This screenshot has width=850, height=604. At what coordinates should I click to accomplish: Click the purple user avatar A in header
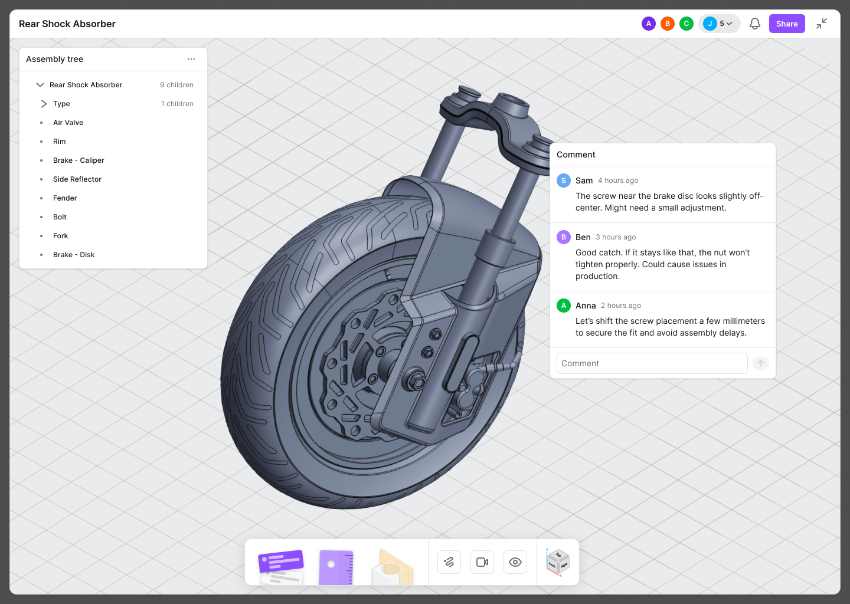[648, 23]
